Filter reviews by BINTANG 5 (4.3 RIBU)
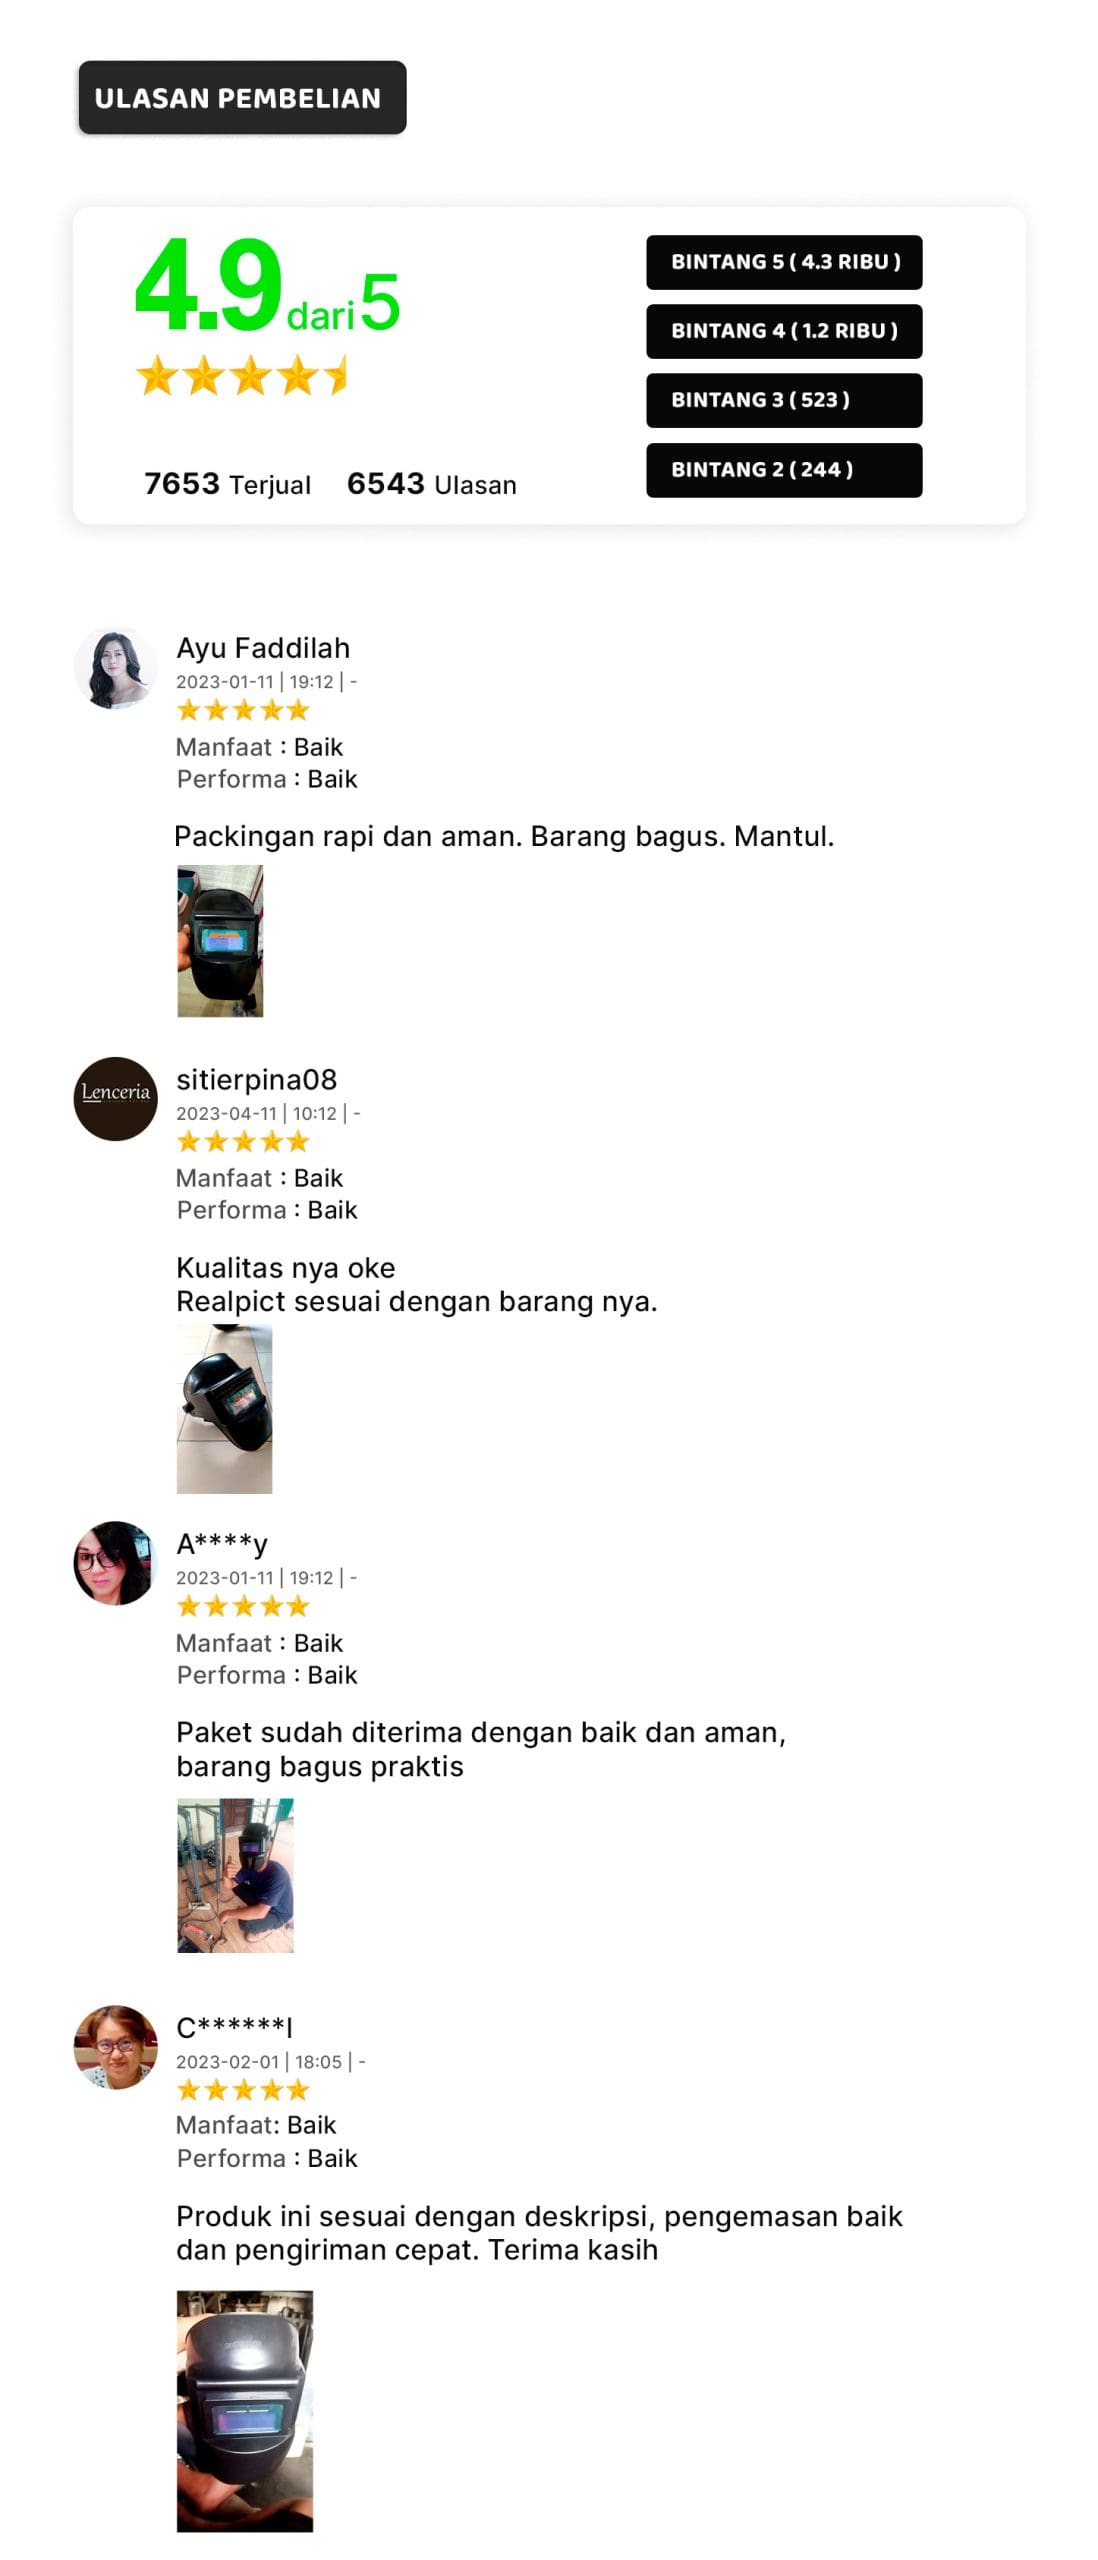 click(784, 262)
